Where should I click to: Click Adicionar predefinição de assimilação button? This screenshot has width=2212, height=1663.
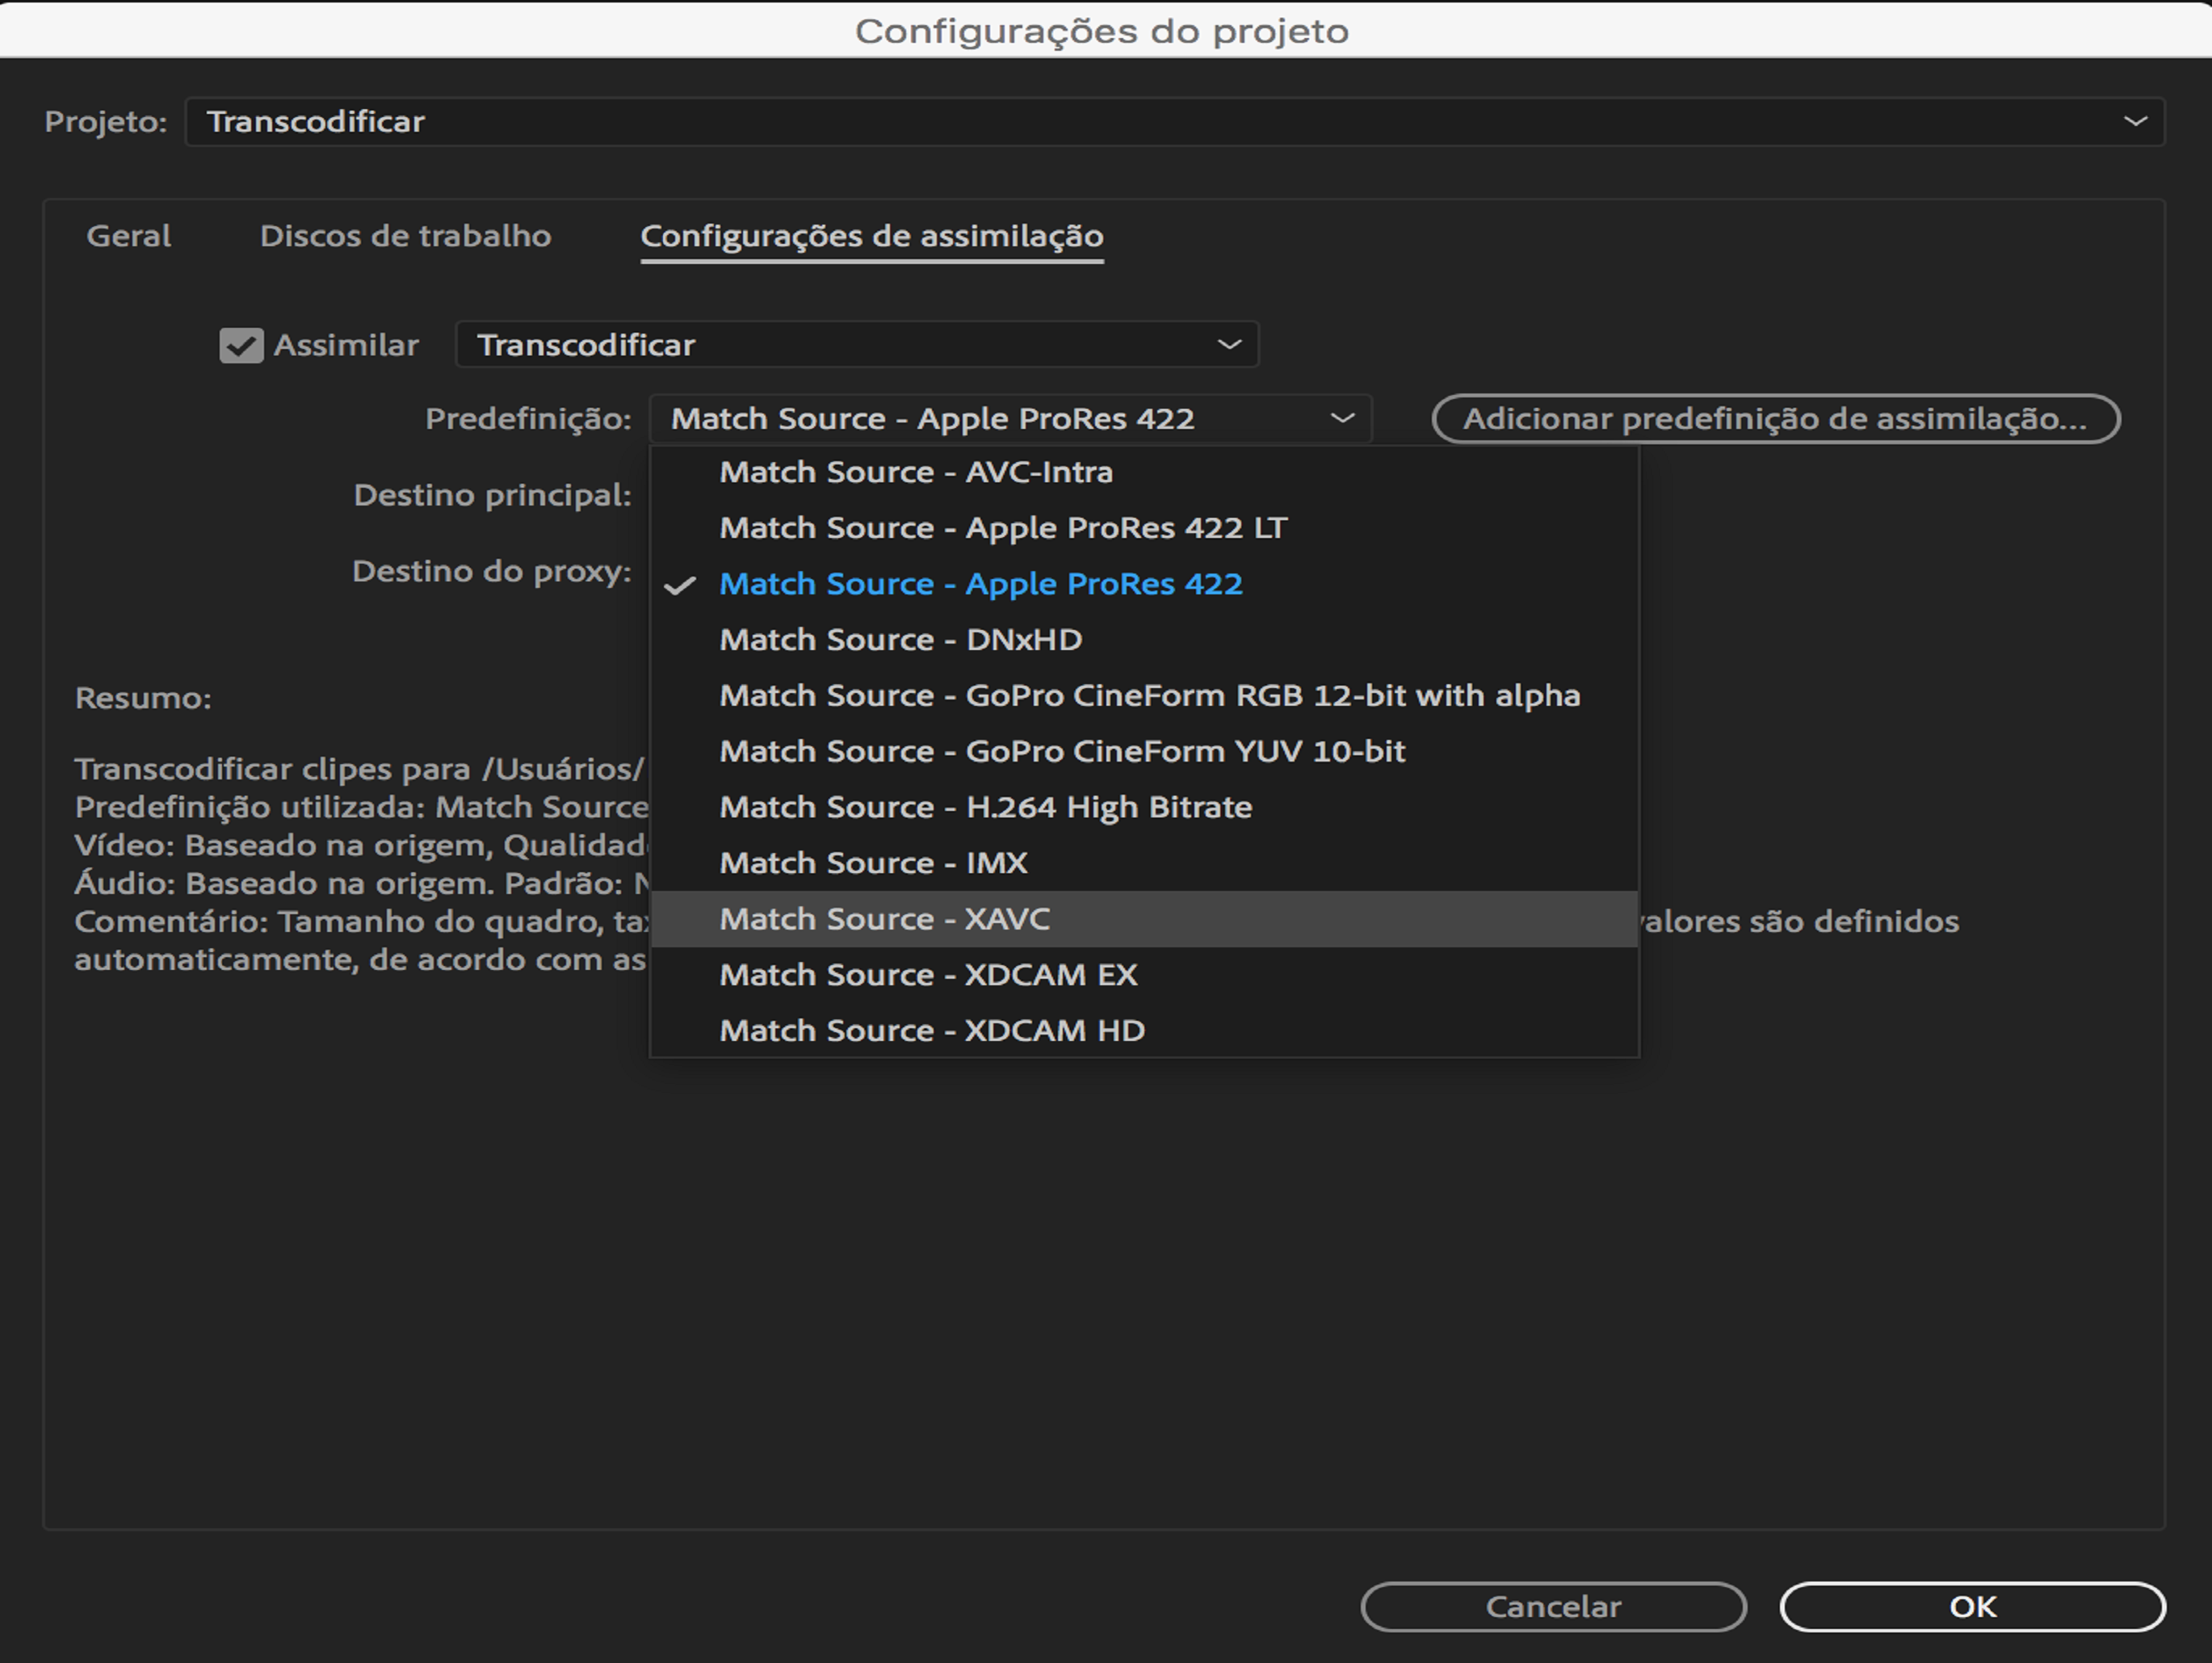point(1775,419)
